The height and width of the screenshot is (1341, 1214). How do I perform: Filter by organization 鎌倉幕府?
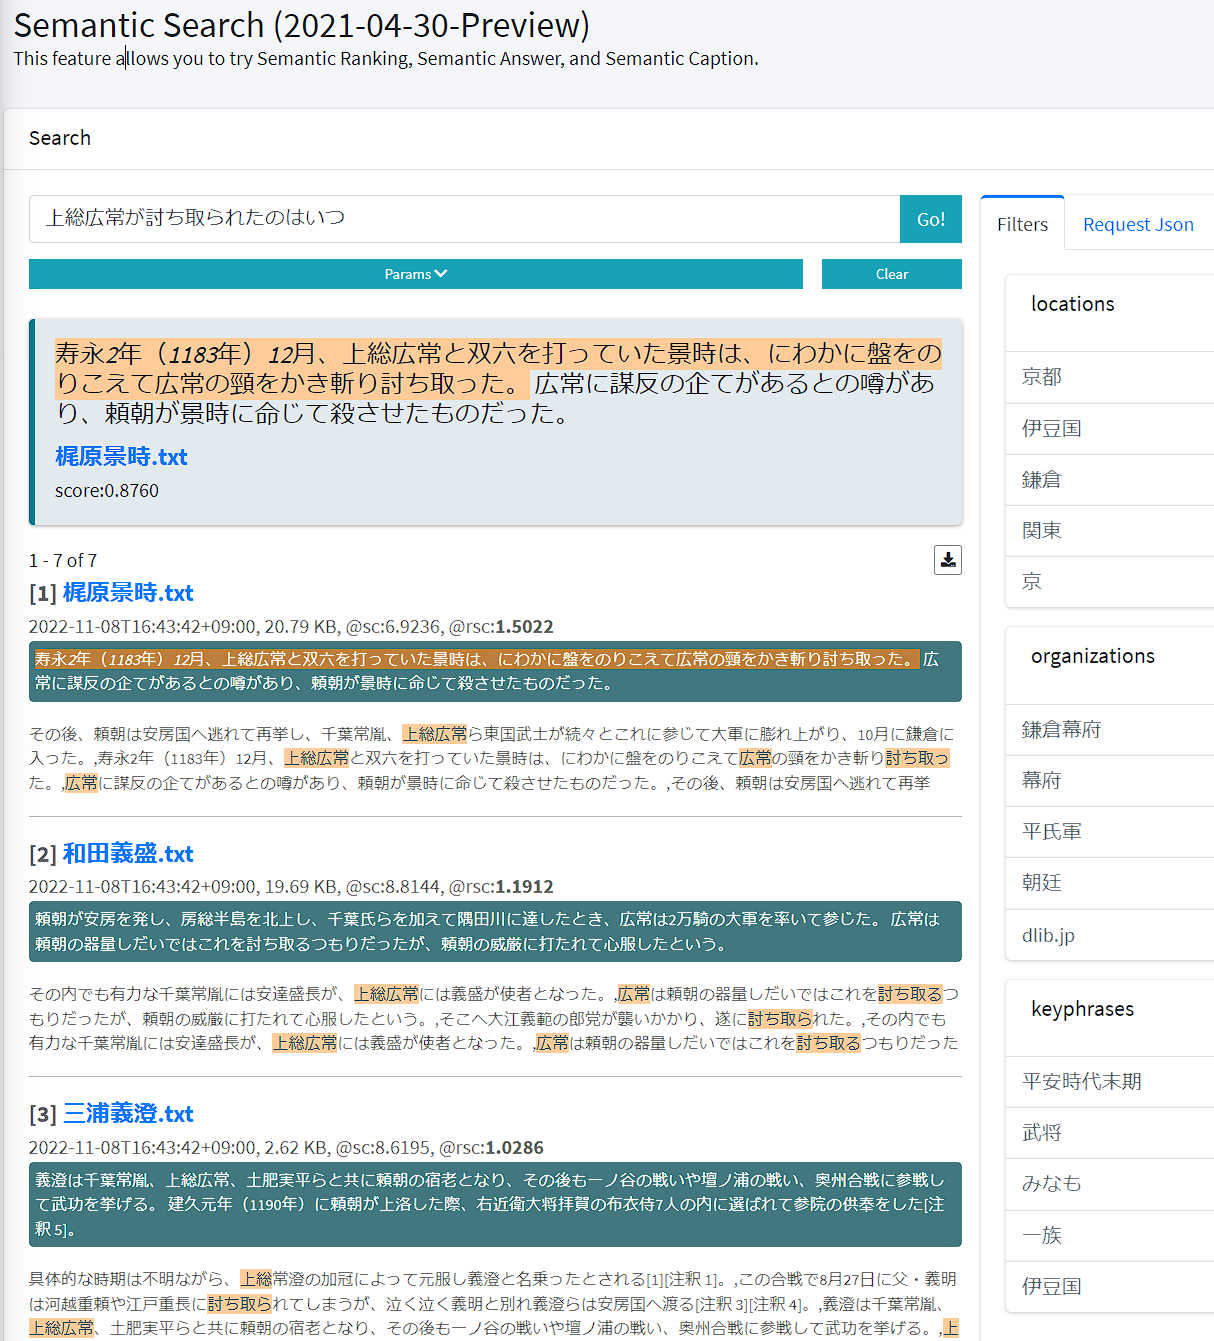[x=1110, y=730]
